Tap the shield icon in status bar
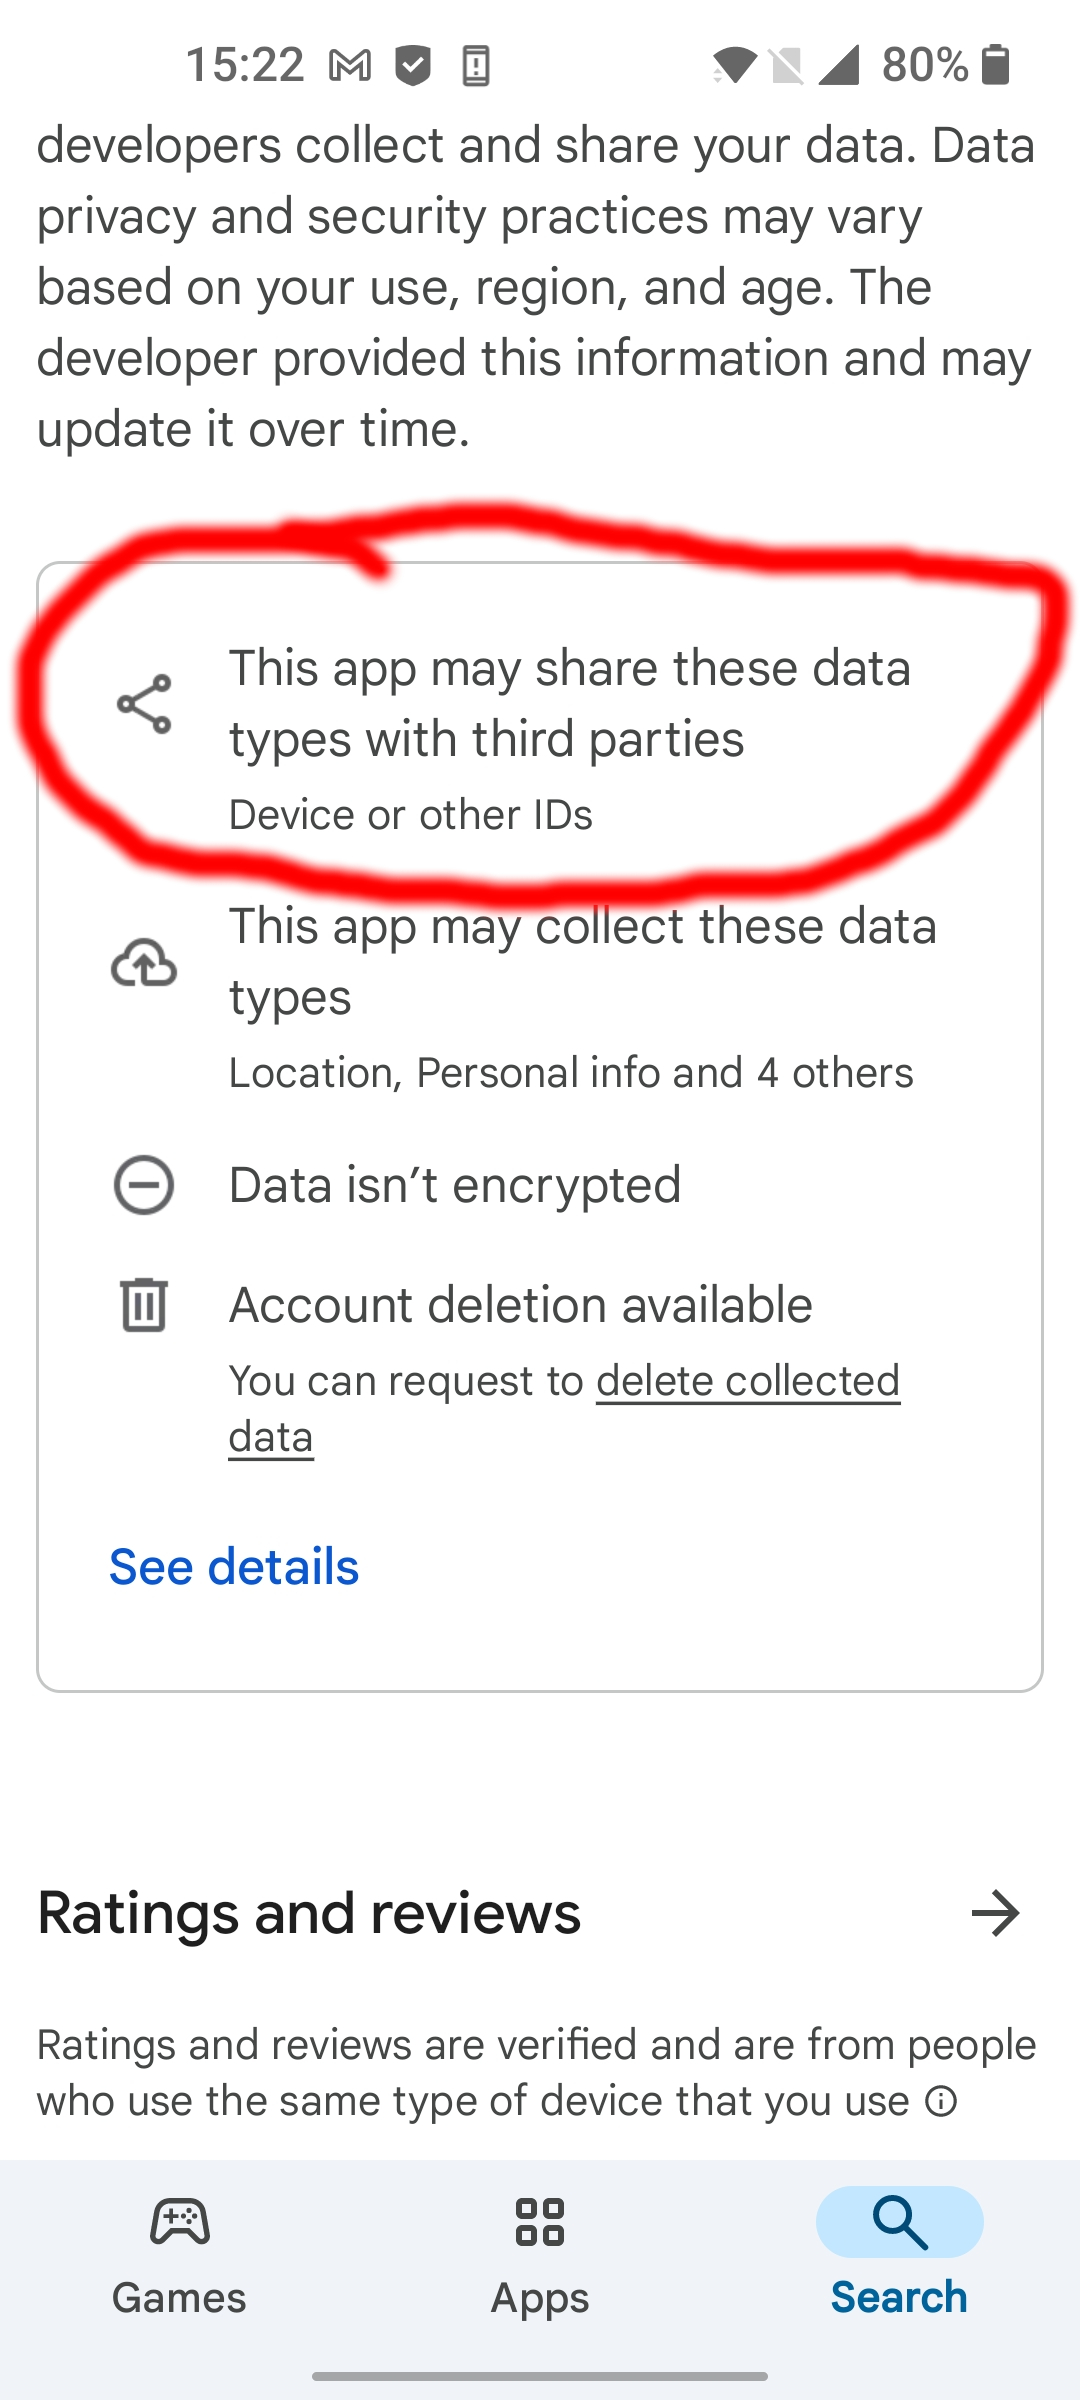The image size is (1080, 2400). [412, 66]
